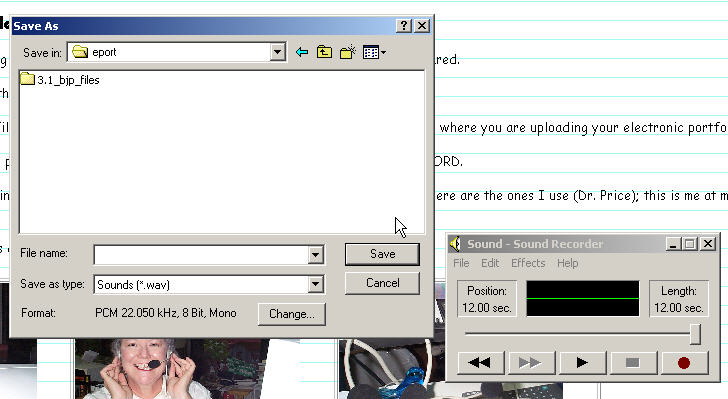Create a new folder in eport
728x399 pixels.
point(348,52)
